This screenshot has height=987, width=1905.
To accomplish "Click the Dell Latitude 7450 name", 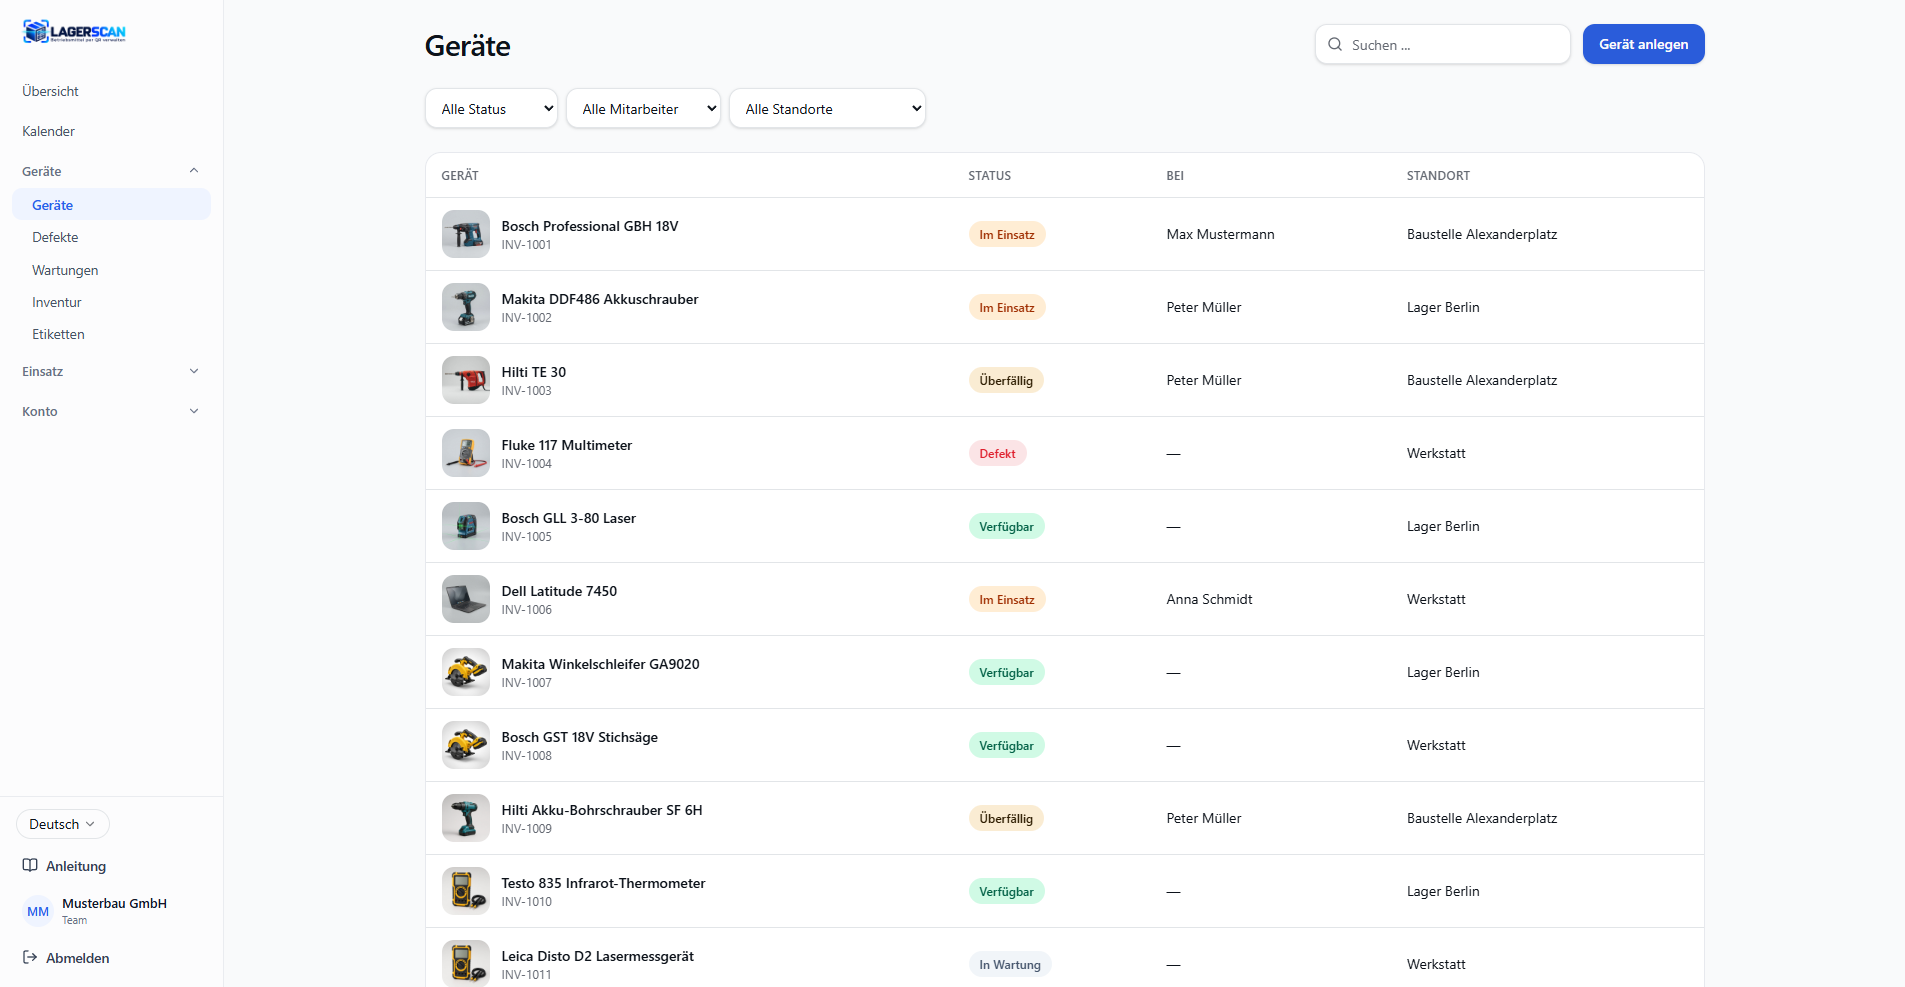I will 559,591.
